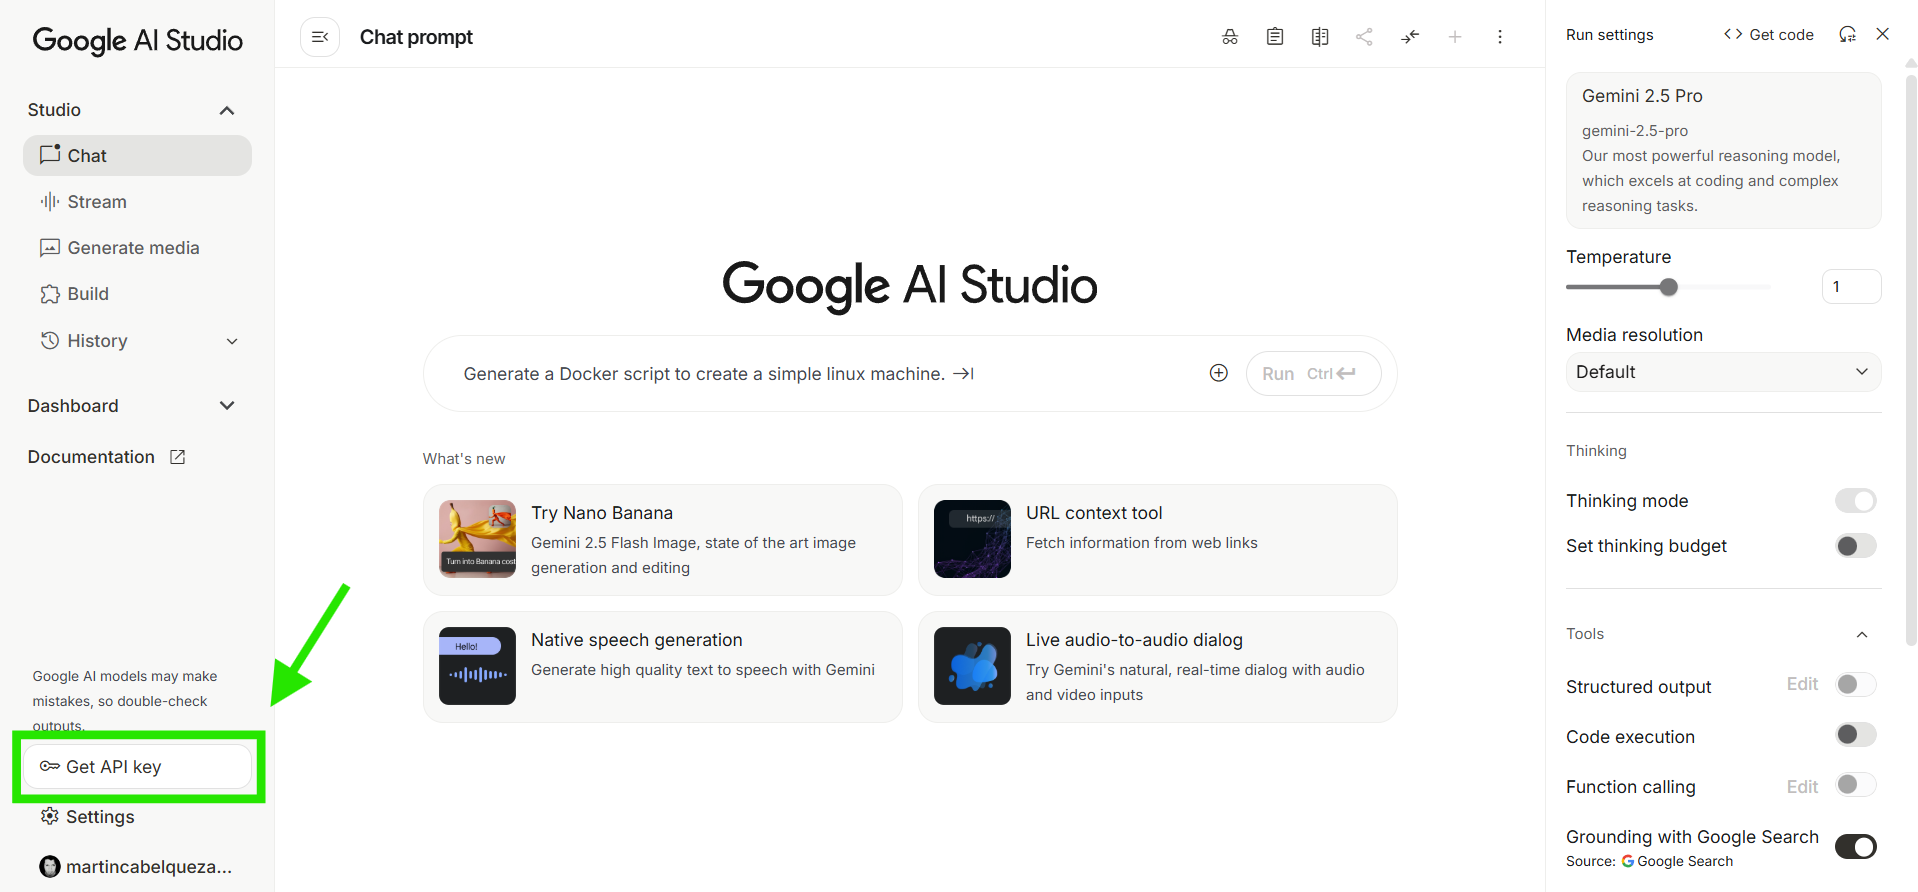The width and height of the screenshot is (1918, 892).
Task: Open the martincabelqueza account menu
Action: click(137, 867)
